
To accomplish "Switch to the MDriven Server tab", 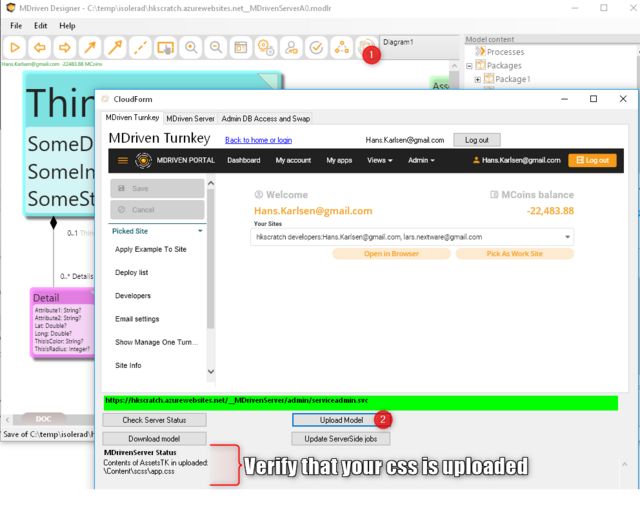I will (190, 119).
